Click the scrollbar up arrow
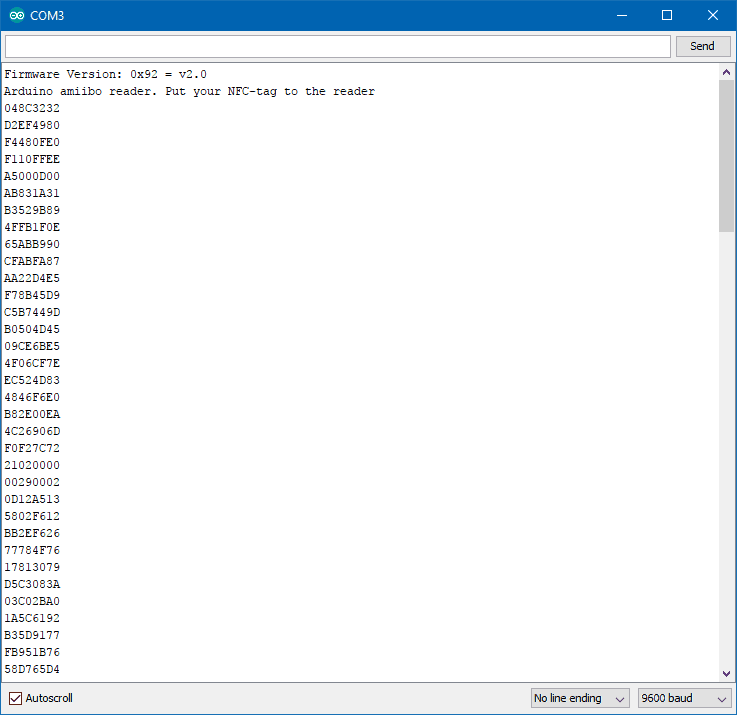Image resolution: width=737 pixels, height=715 pixels. click(x=726, y=72)
